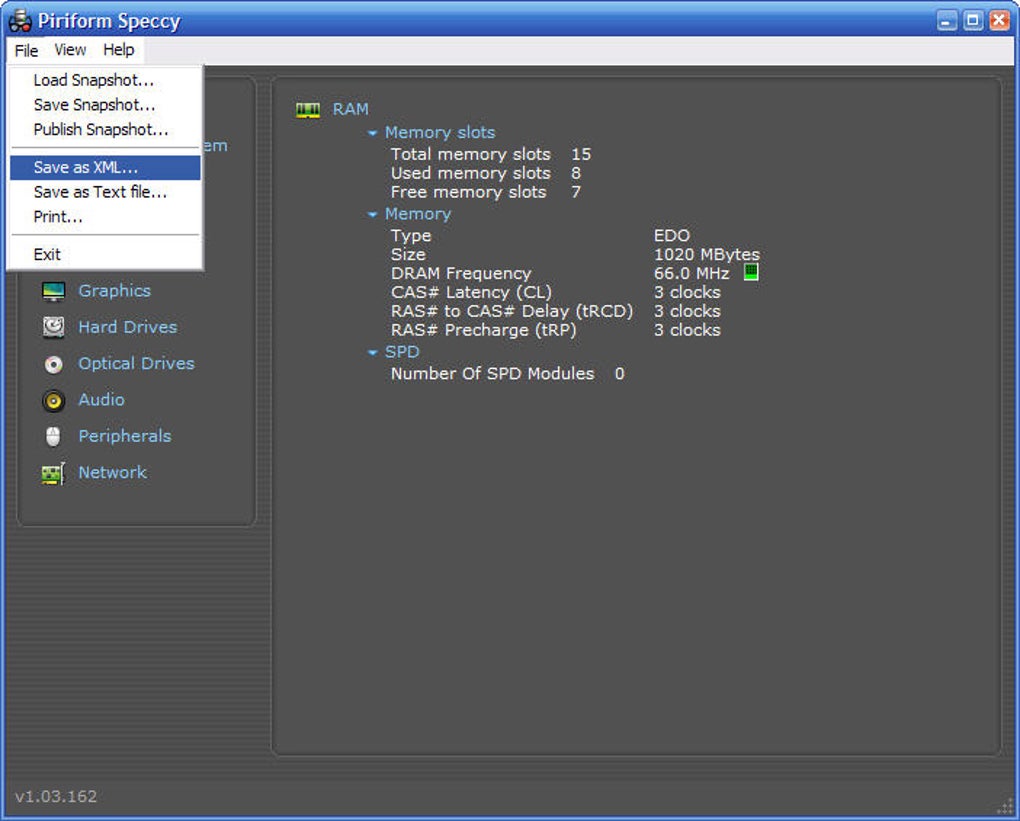Click green DRAM Frequency tray indicator
1020x821 pixels.
tap(751, 272)
